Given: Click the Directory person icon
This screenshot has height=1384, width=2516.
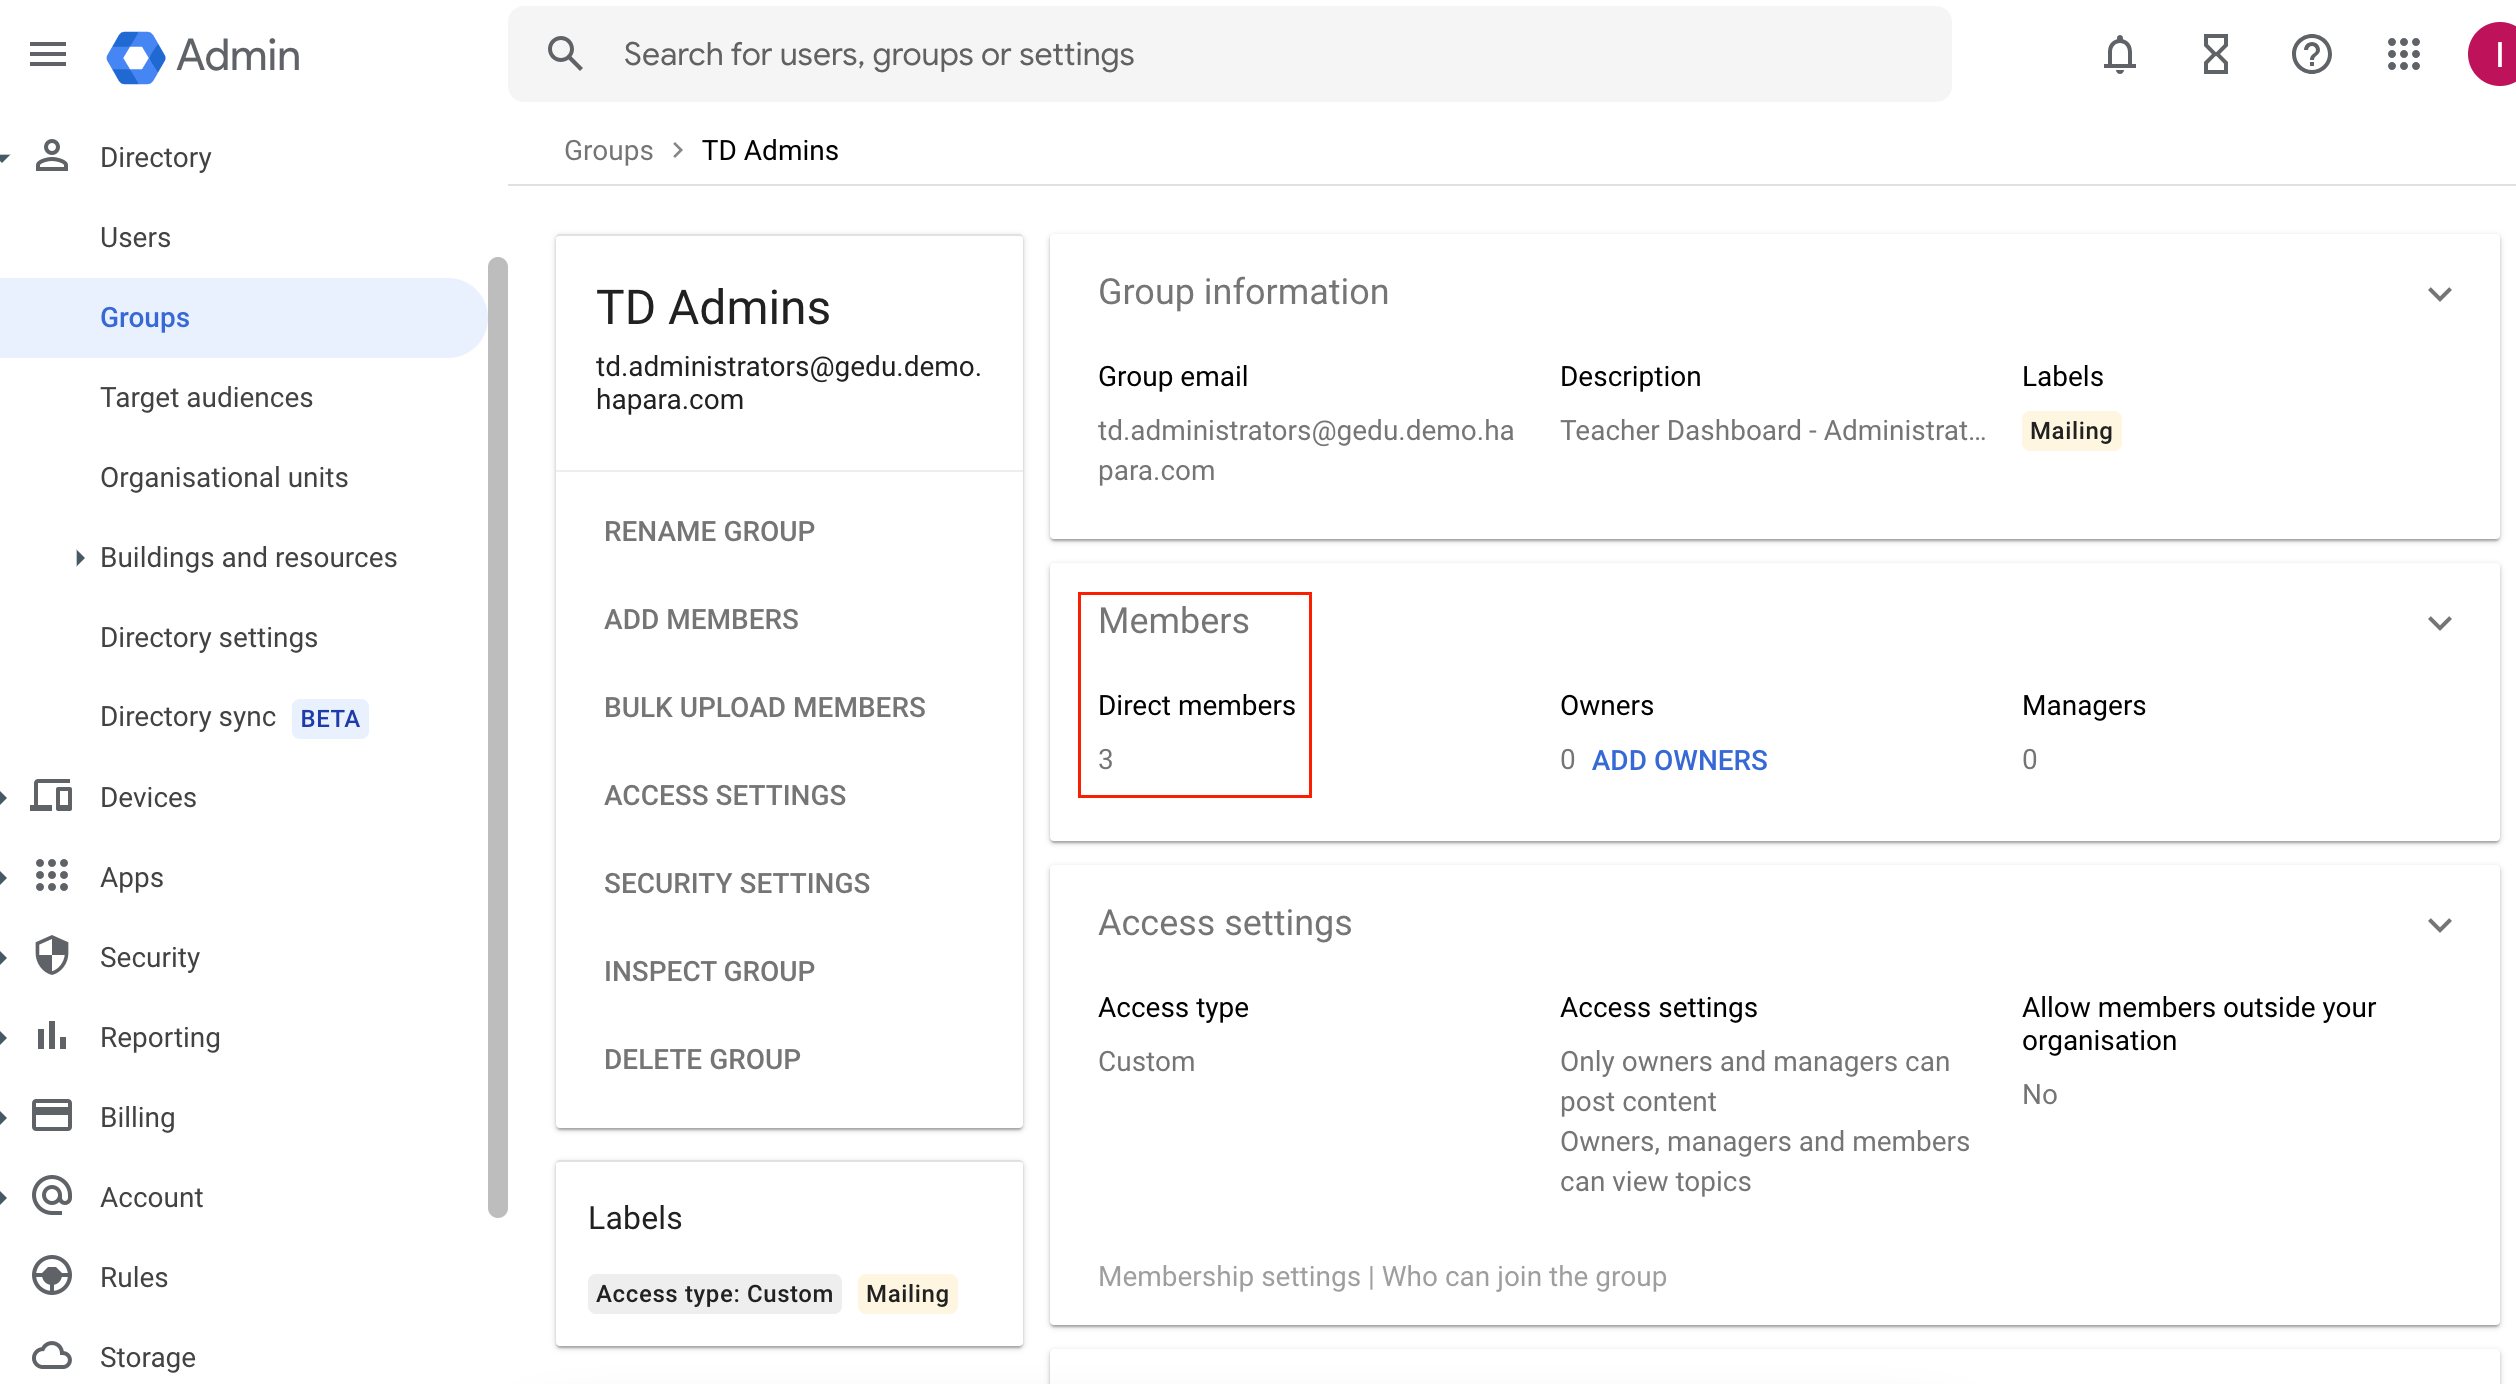Looking at the screenshot, I should [52, 156].
